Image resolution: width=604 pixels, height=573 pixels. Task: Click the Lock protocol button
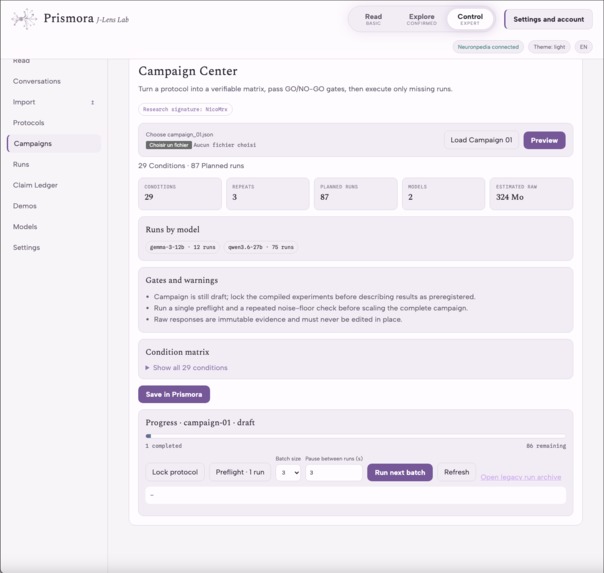175,472
